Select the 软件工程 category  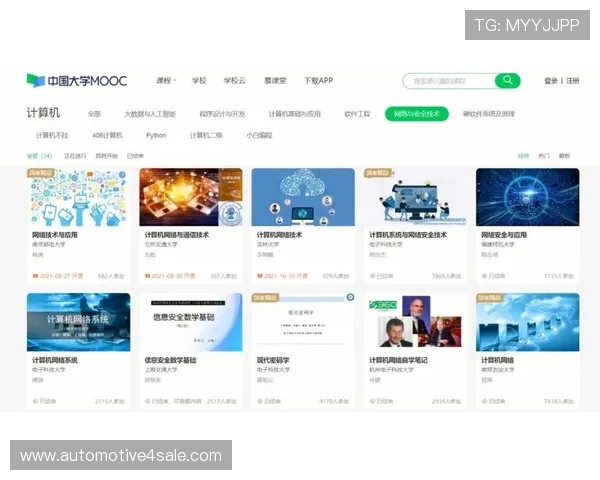pyautogui.click(x=357, y=114)
